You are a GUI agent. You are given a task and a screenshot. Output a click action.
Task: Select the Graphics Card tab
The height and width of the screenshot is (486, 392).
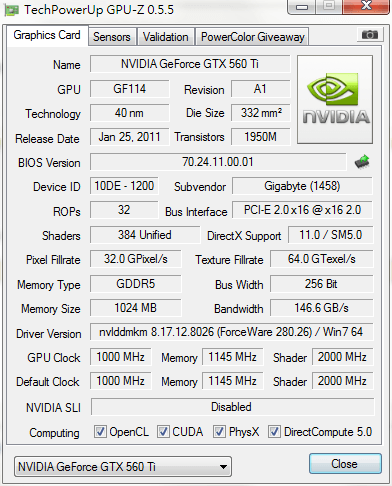[x=47, y=35]
